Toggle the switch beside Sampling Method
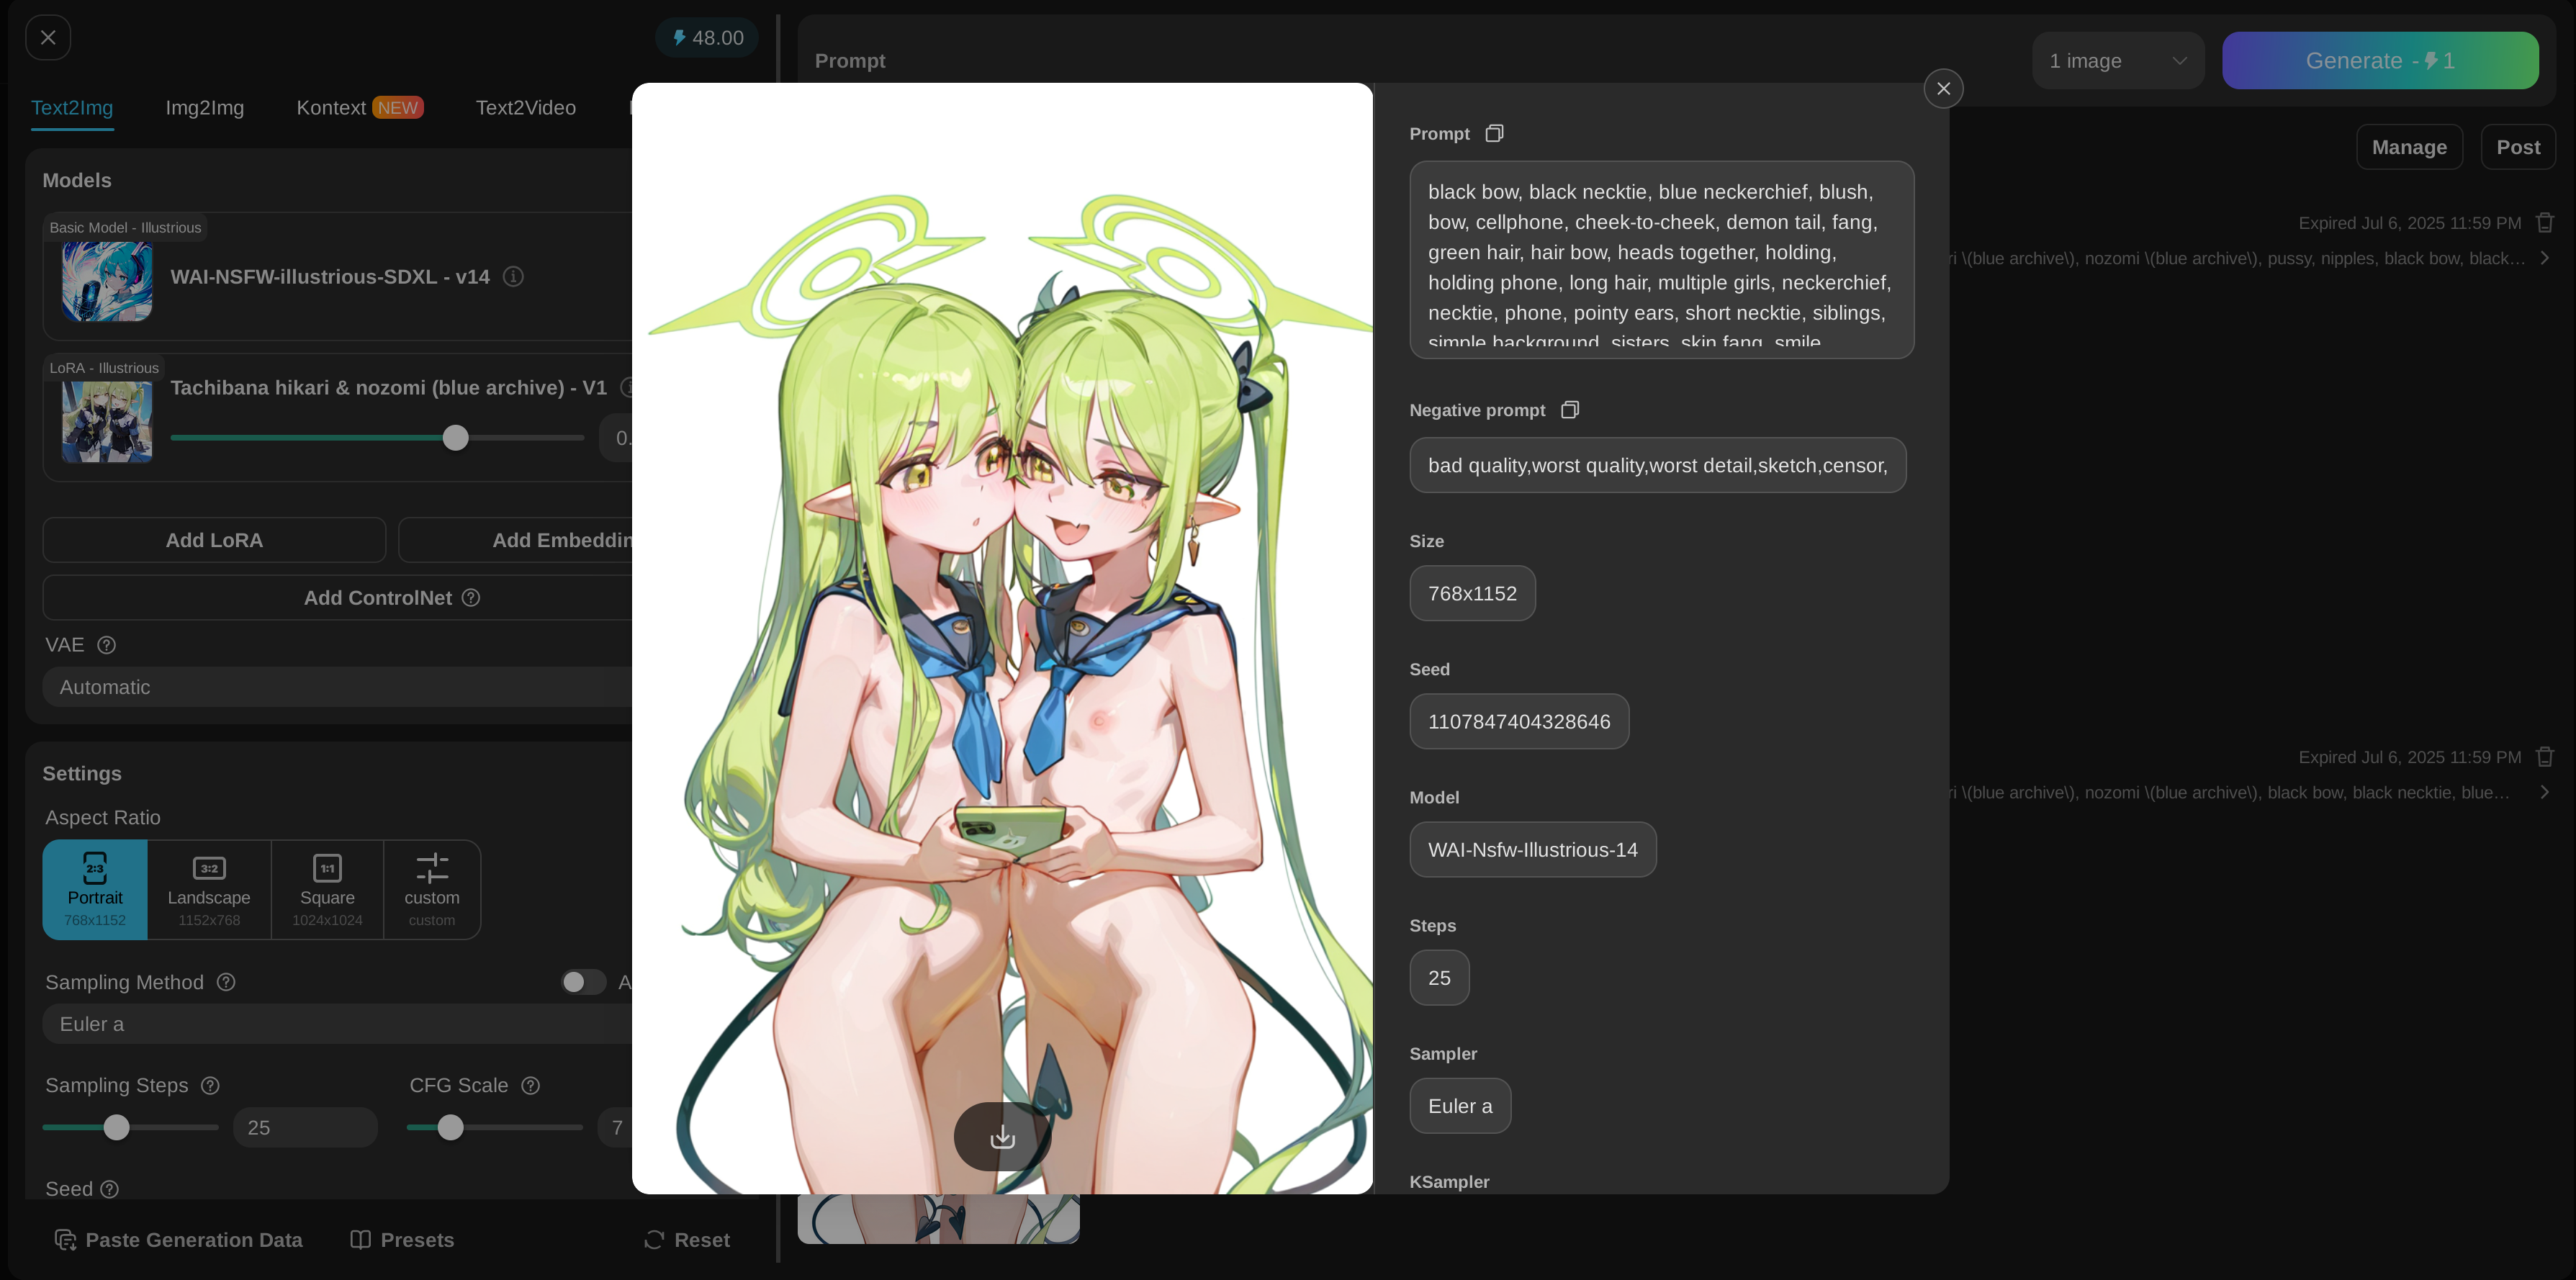2576x1280 pixels. coord(583,983)
